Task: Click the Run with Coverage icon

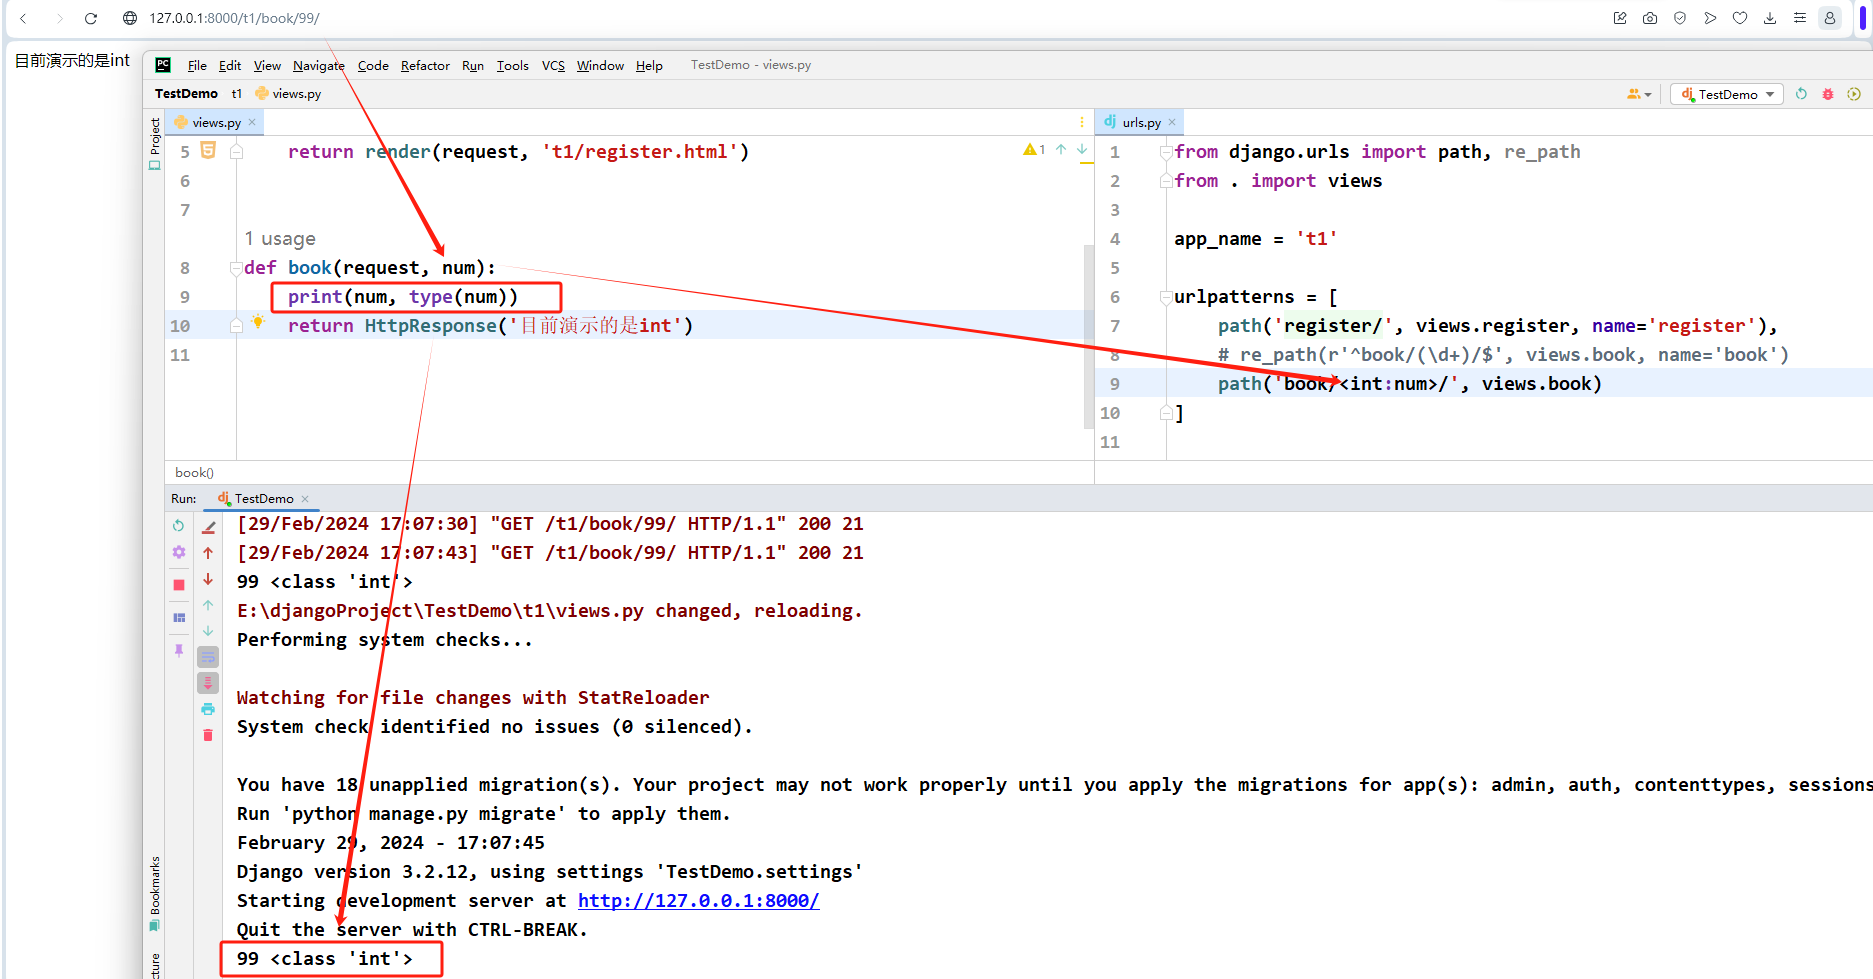Action: (x=1854, y=94)
